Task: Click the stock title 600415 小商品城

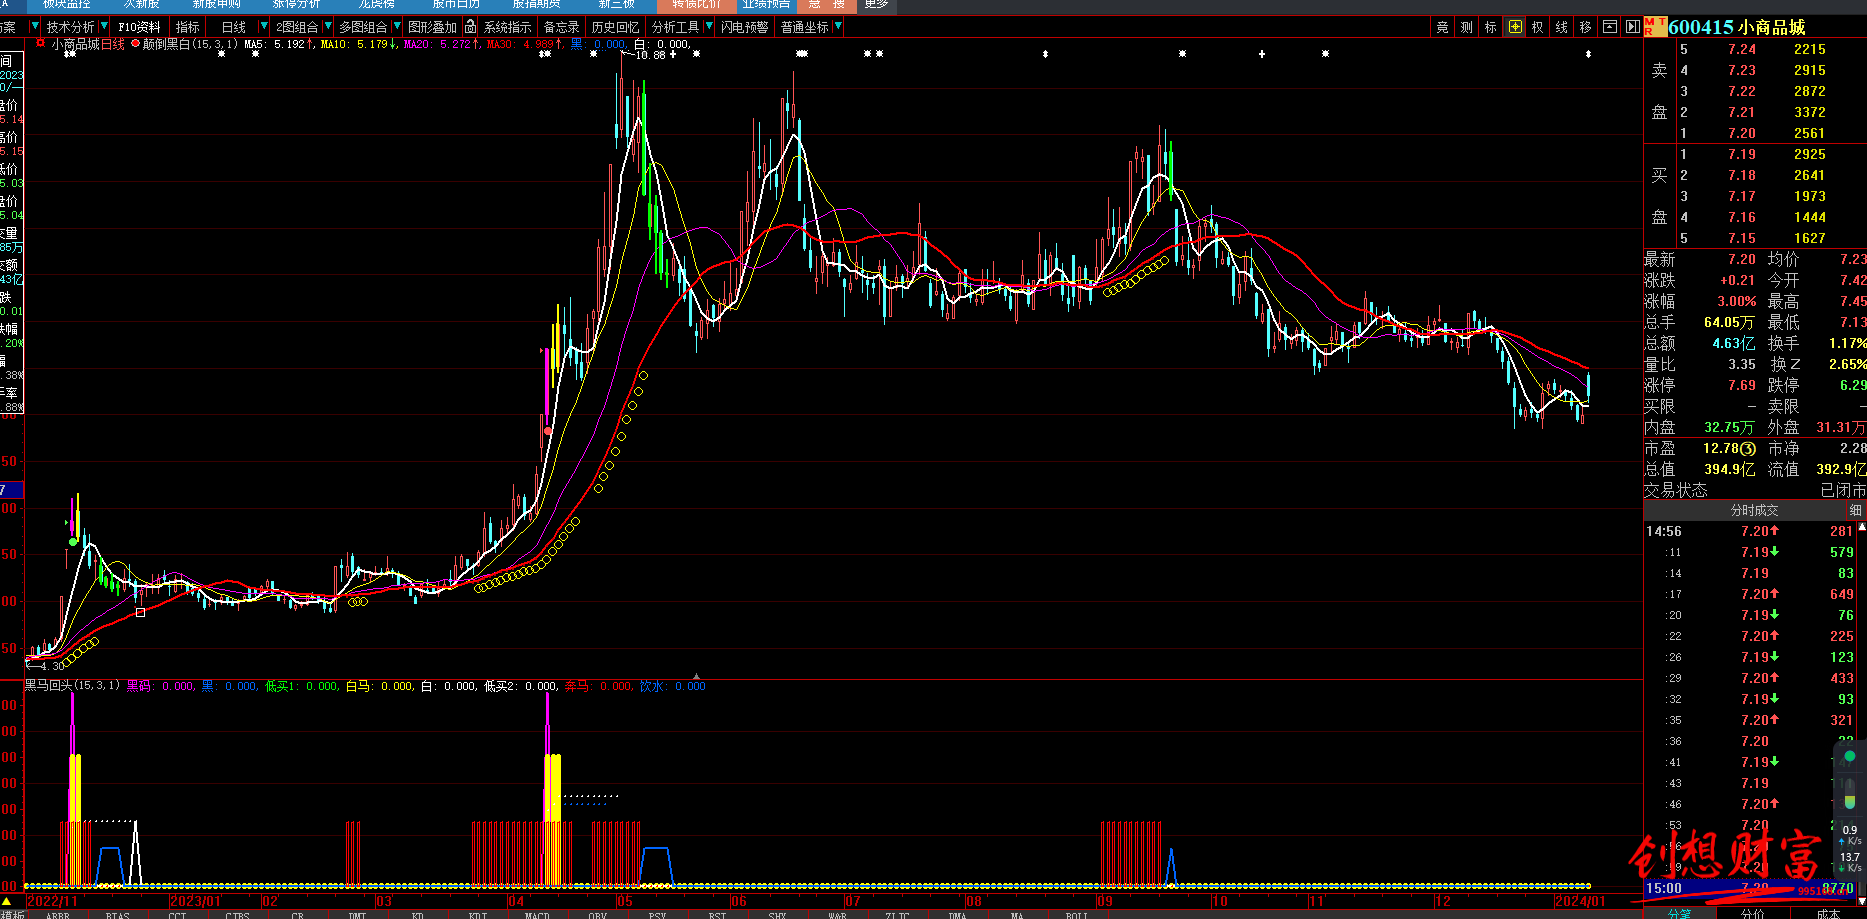Action: pos(1737,27)
